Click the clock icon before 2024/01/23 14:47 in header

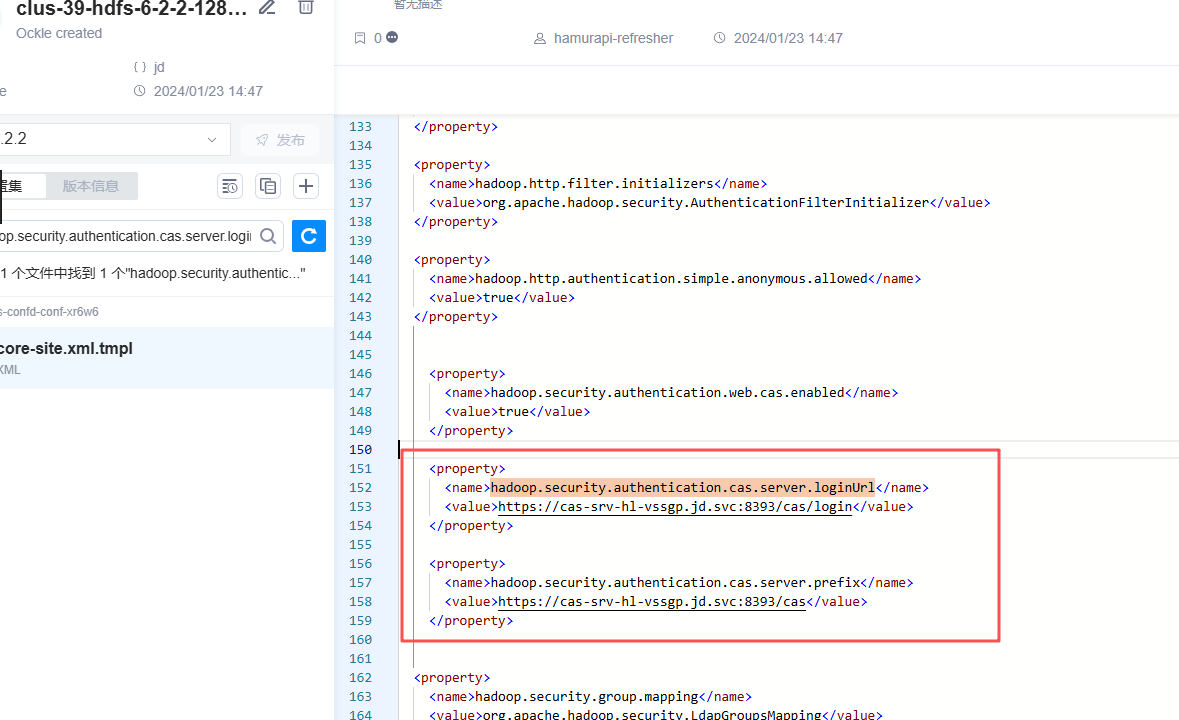[x=720, y=38]
